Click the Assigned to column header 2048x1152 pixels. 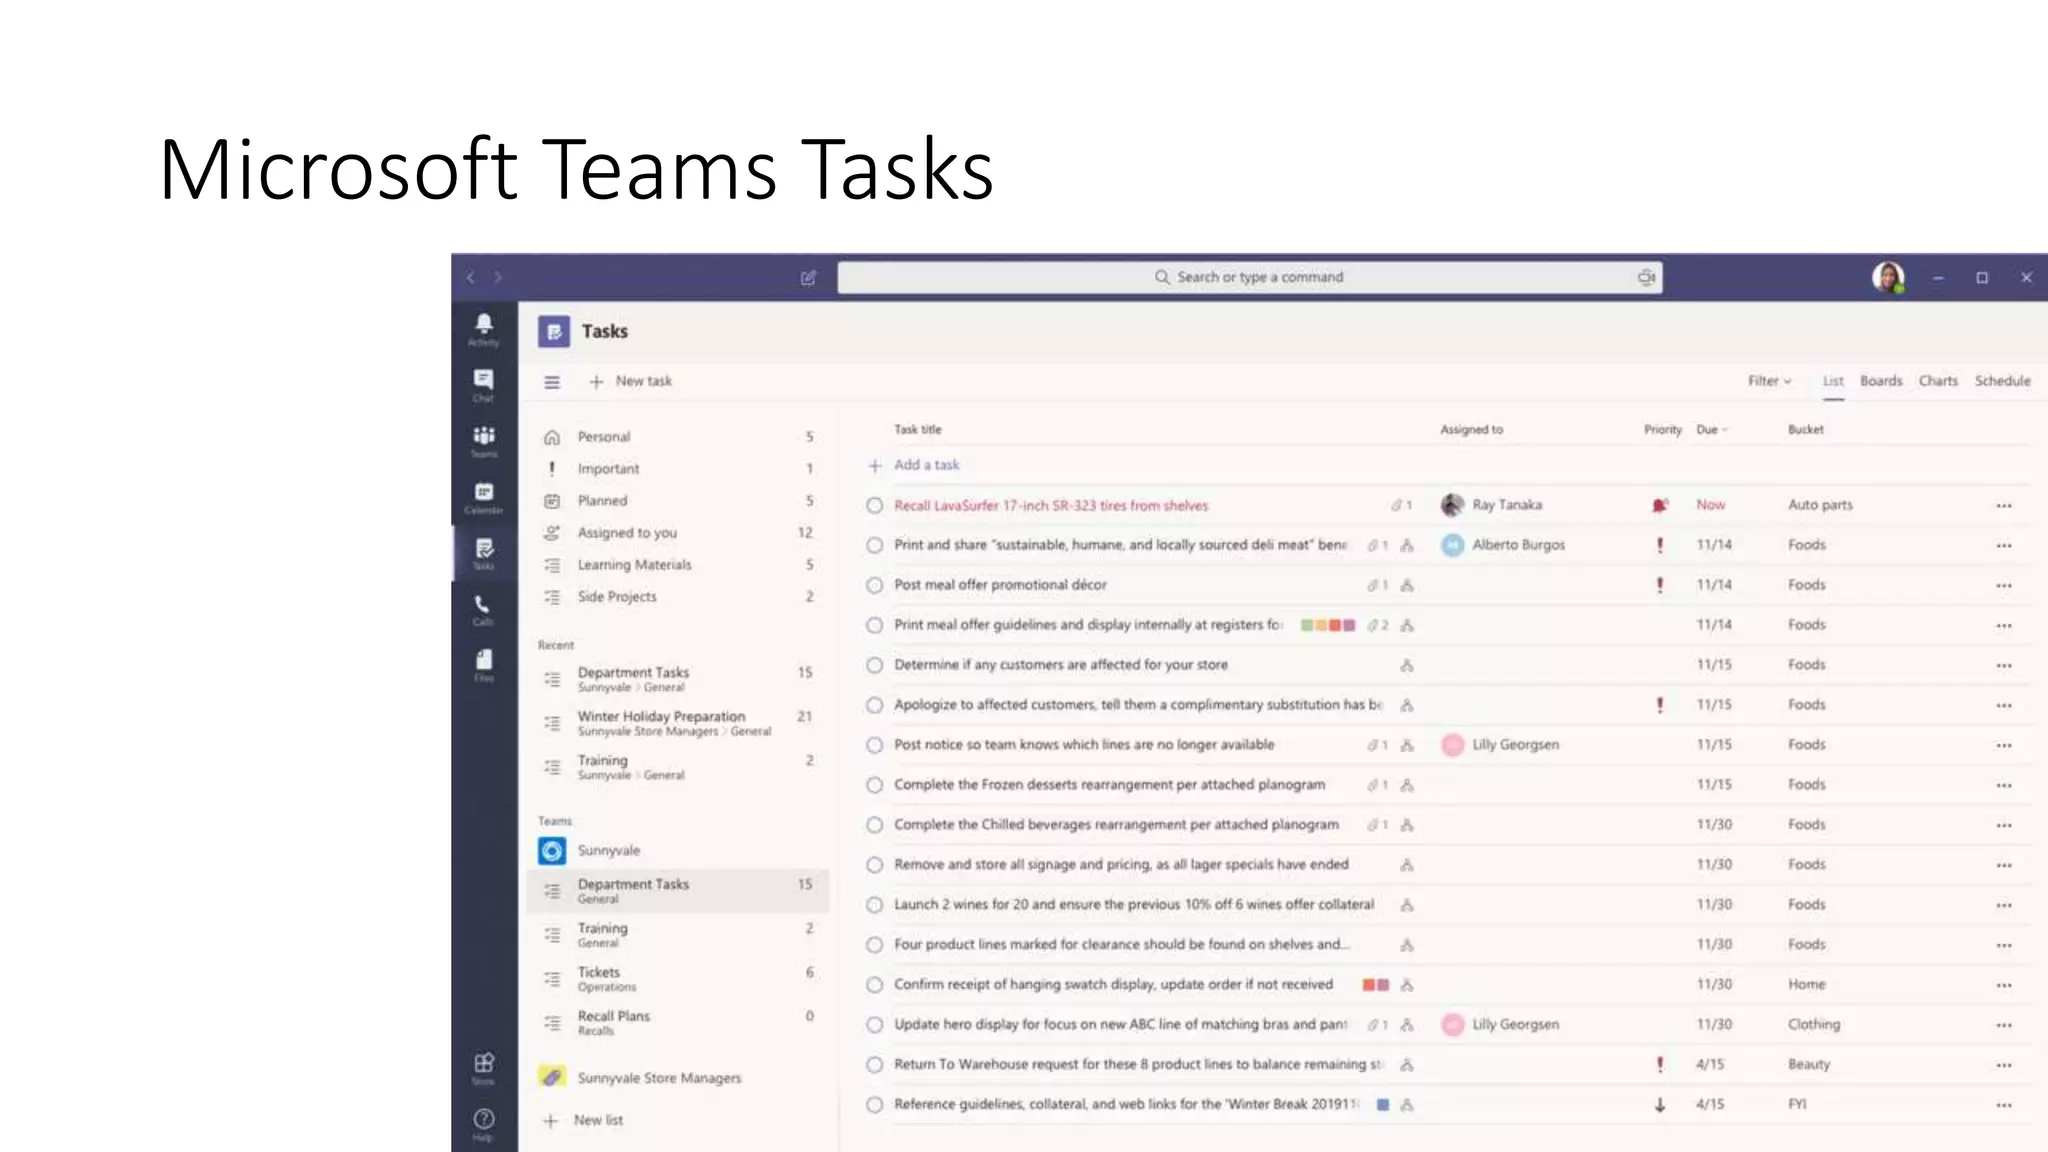coord(1471,430)
